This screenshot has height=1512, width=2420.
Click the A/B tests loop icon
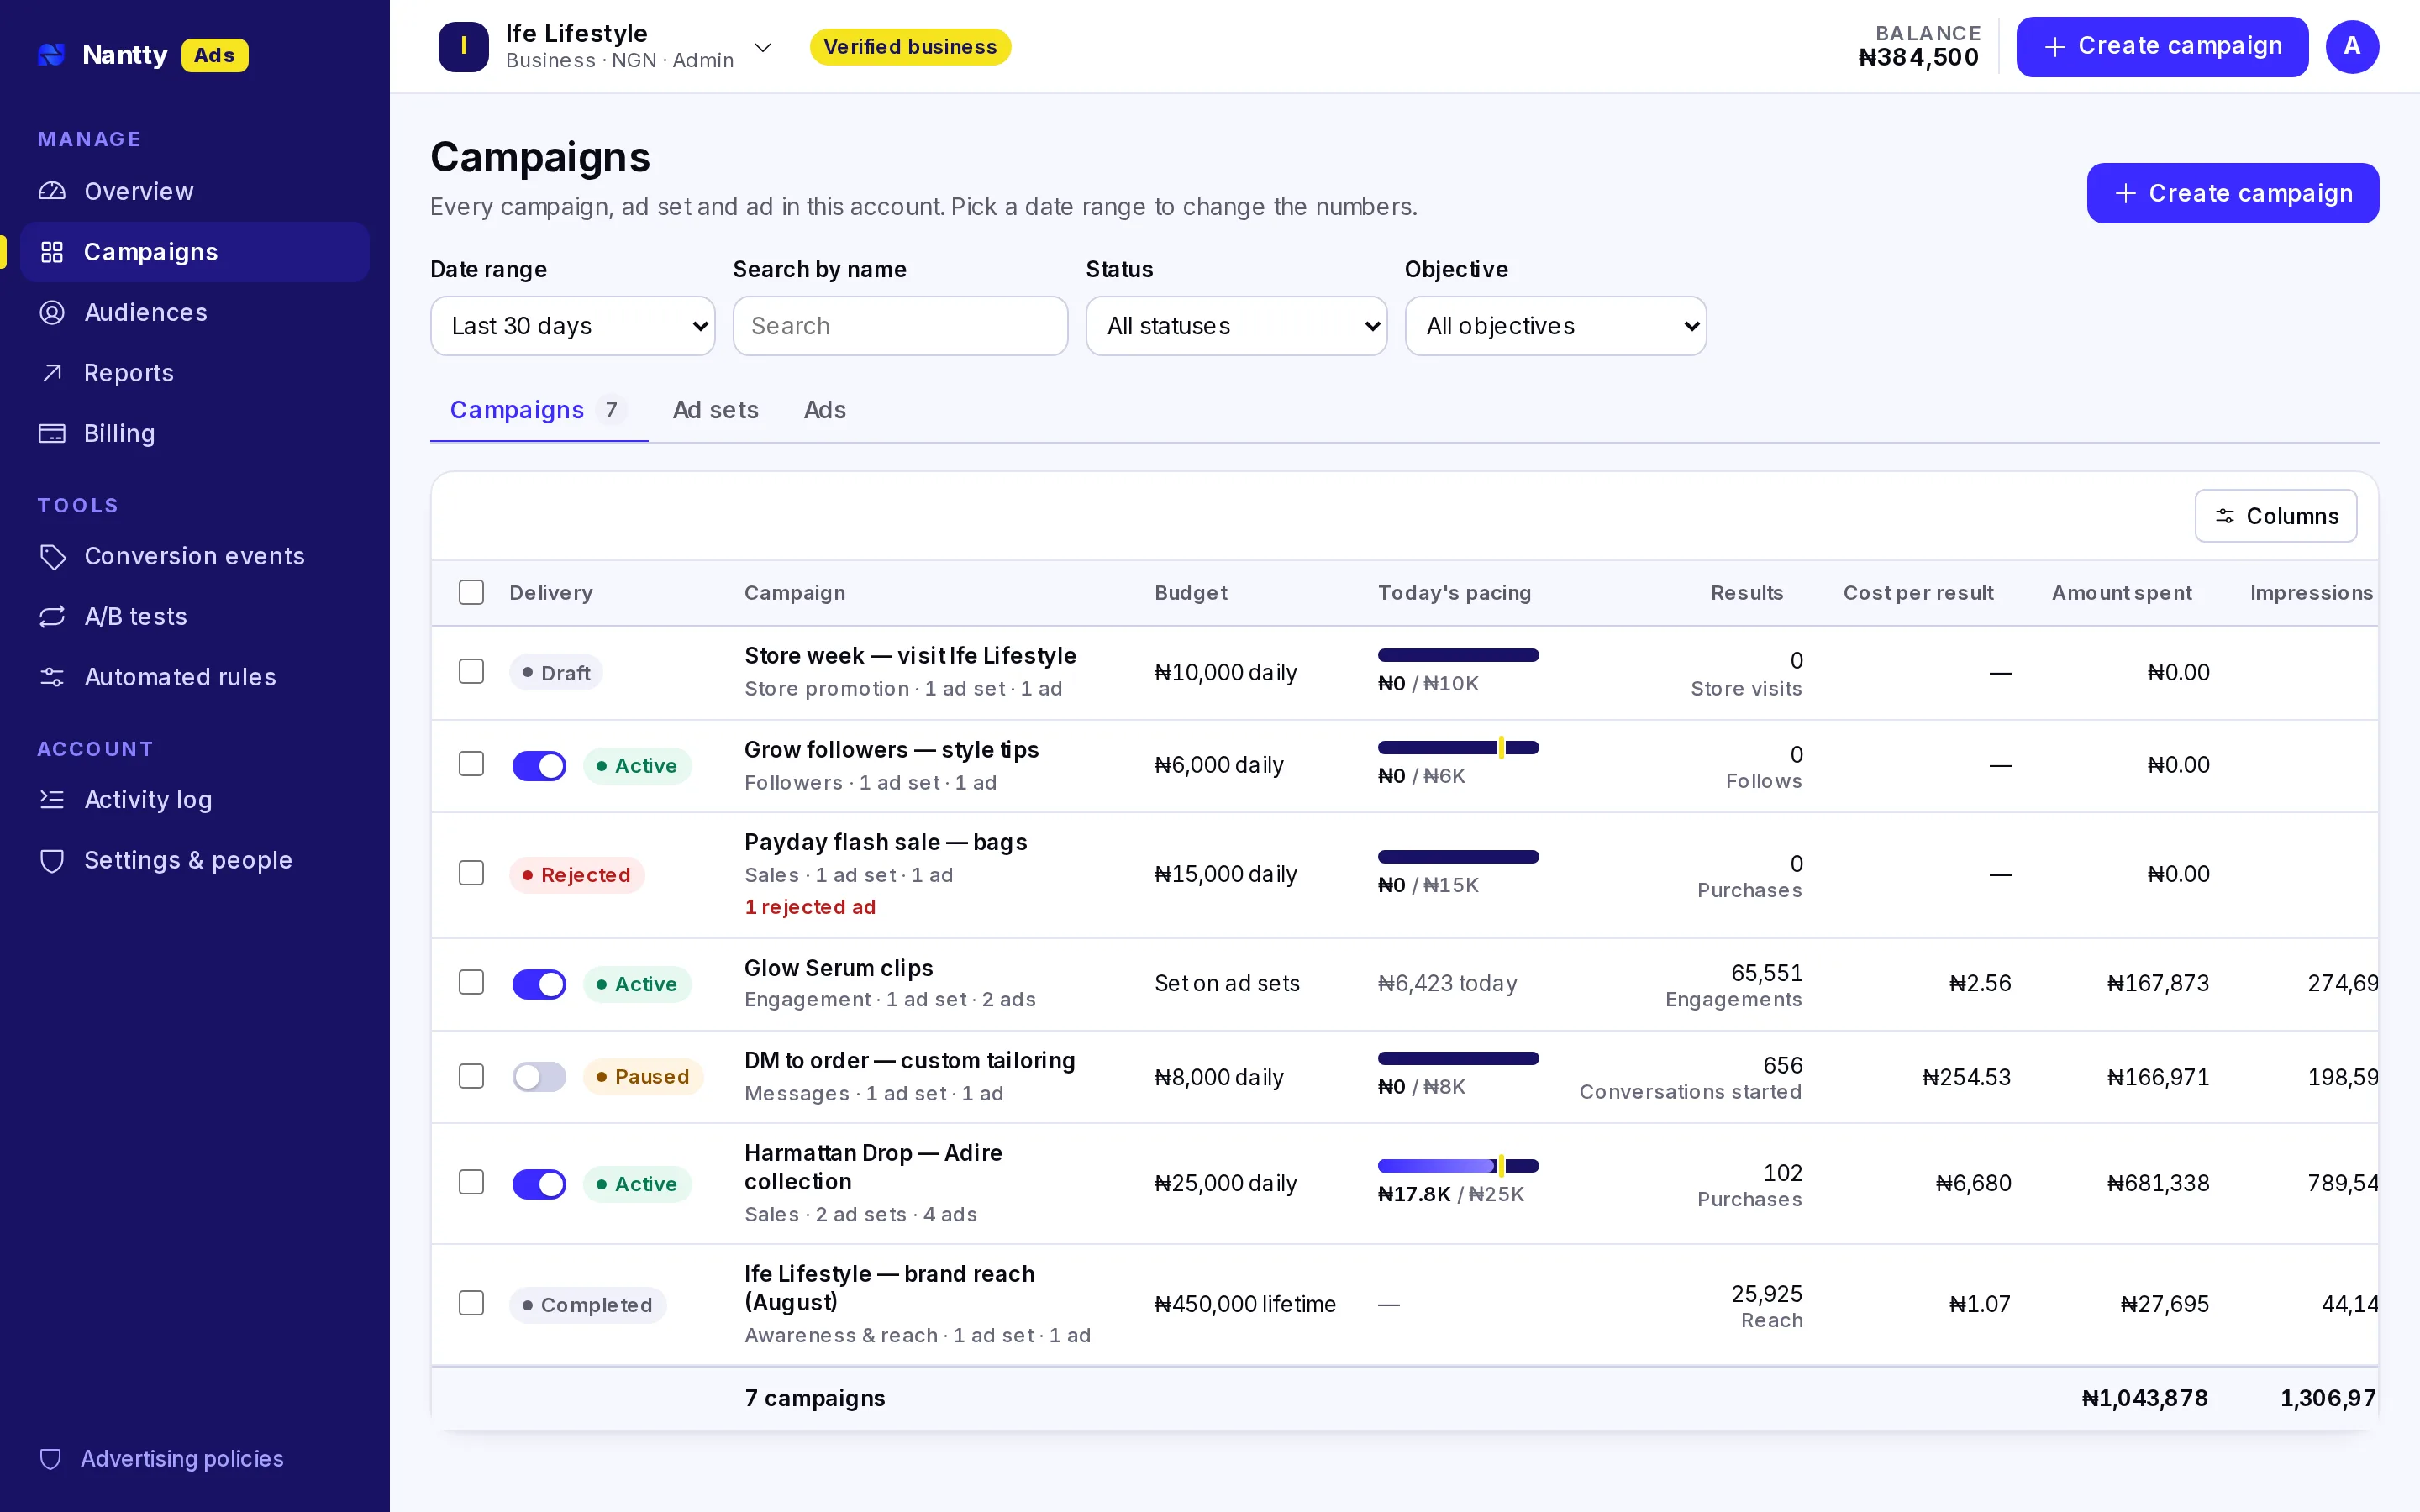point(52,616)
